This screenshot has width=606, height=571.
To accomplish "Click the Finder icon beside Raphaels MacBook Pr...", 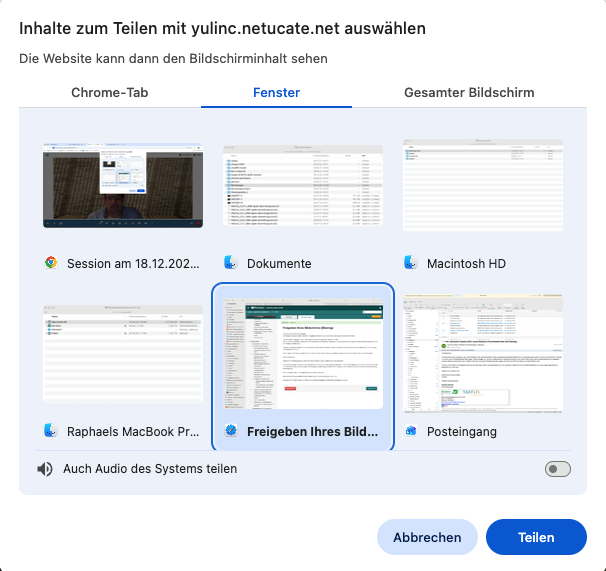I will (x=51, y=431).
